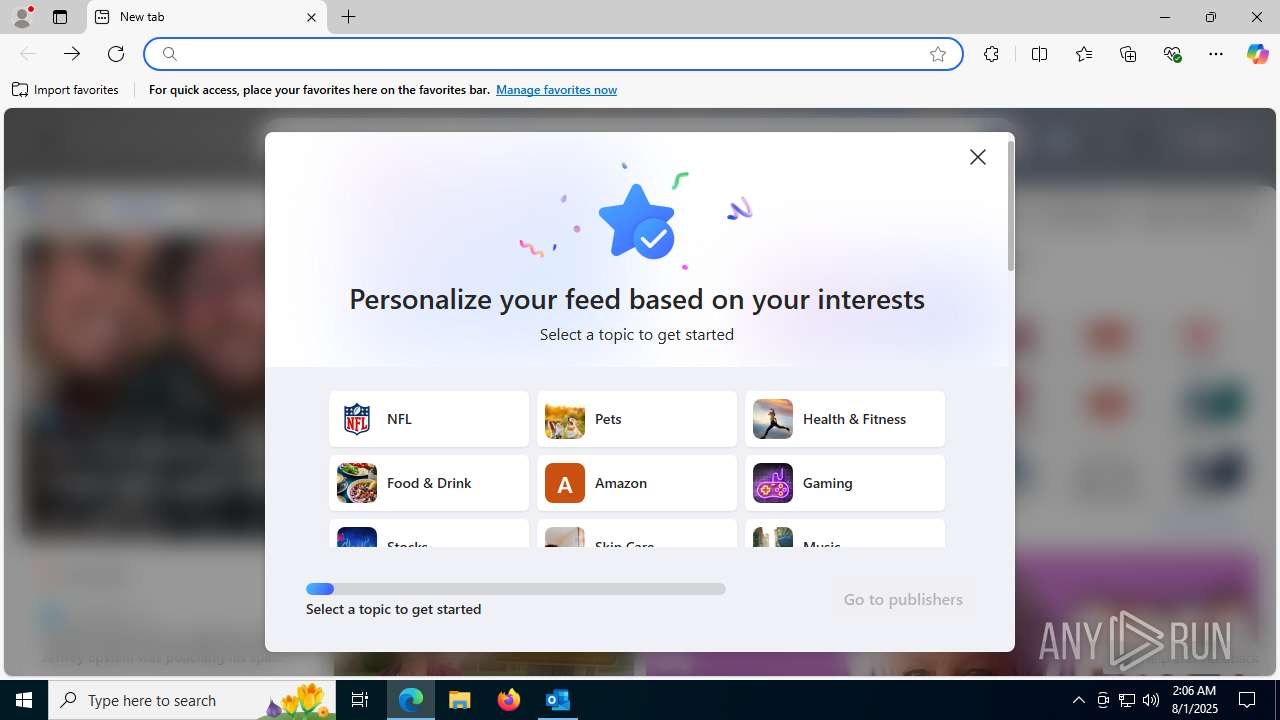The height and width of the screenshot is (720, 1280).
Task: Open Collections icon
Action: tap(1128, 54)
